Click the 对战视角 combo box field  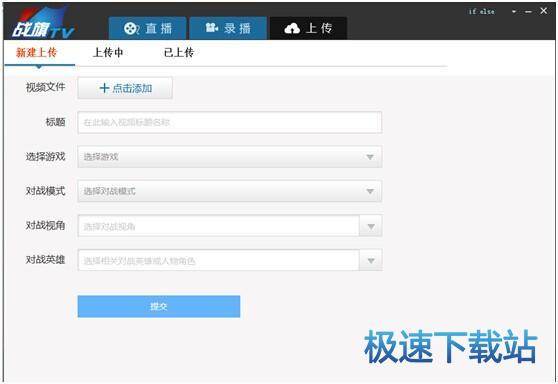(x=219, y=226)
